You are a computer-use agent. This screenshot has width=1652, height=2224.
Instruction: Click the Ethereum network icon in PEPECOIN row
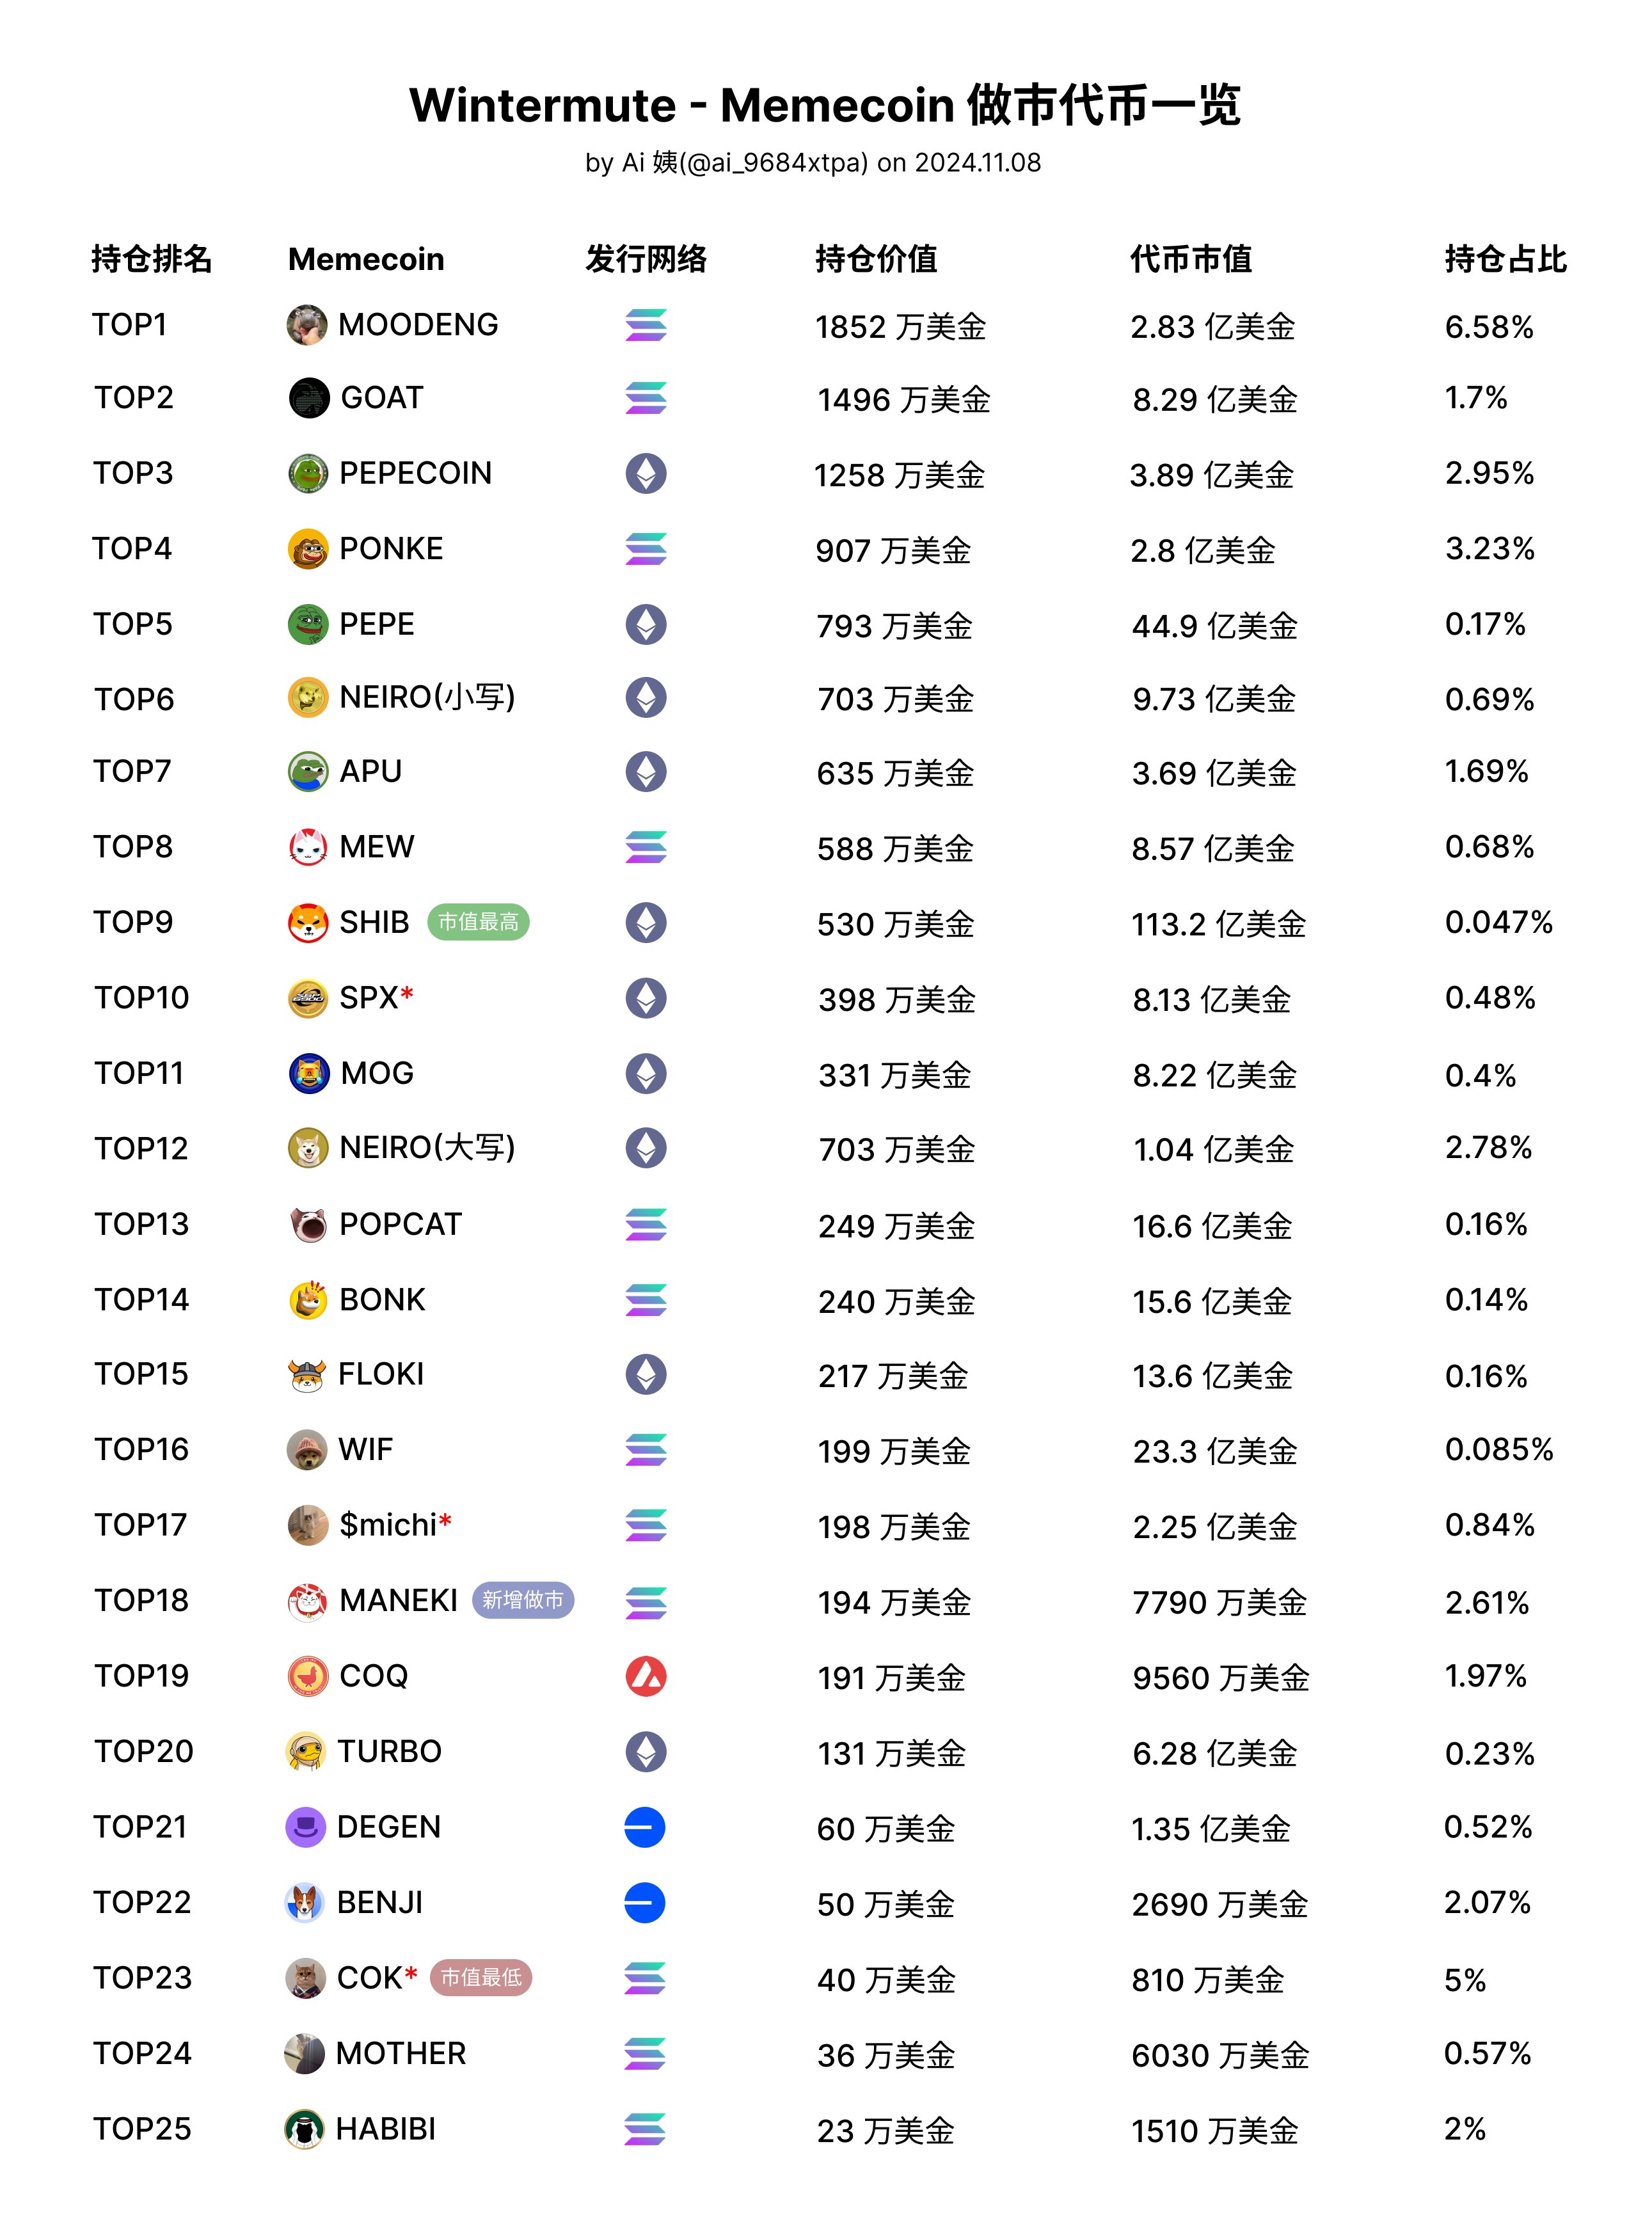pos(646,473)
